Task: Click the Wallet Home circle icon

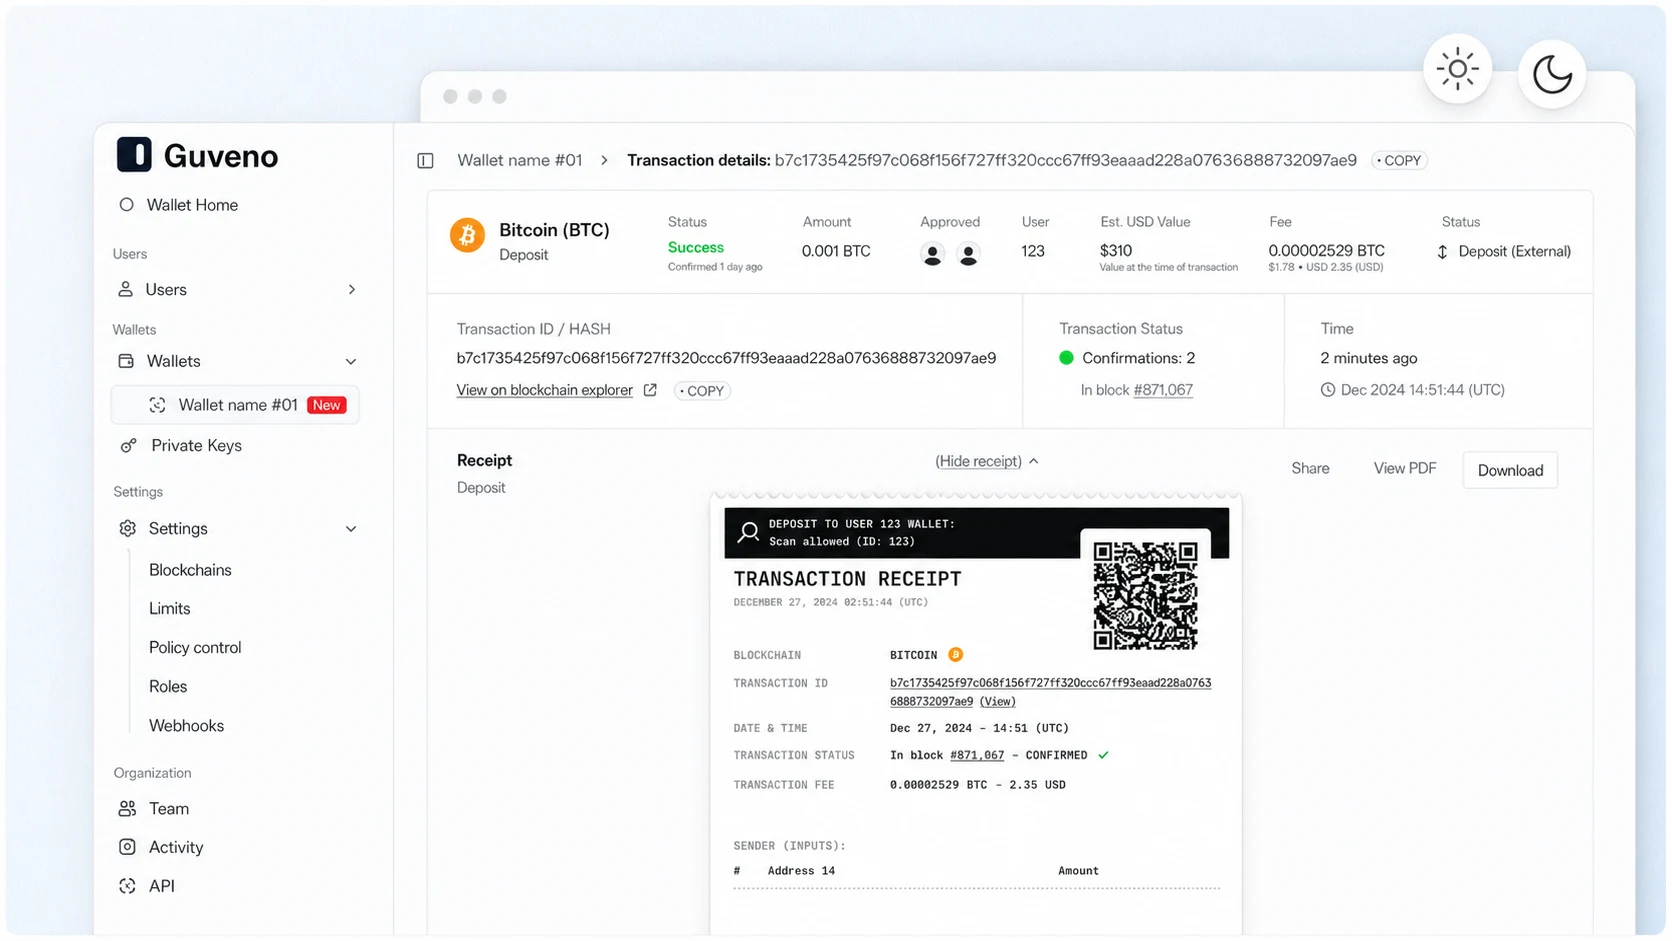Action: point(126,204)
